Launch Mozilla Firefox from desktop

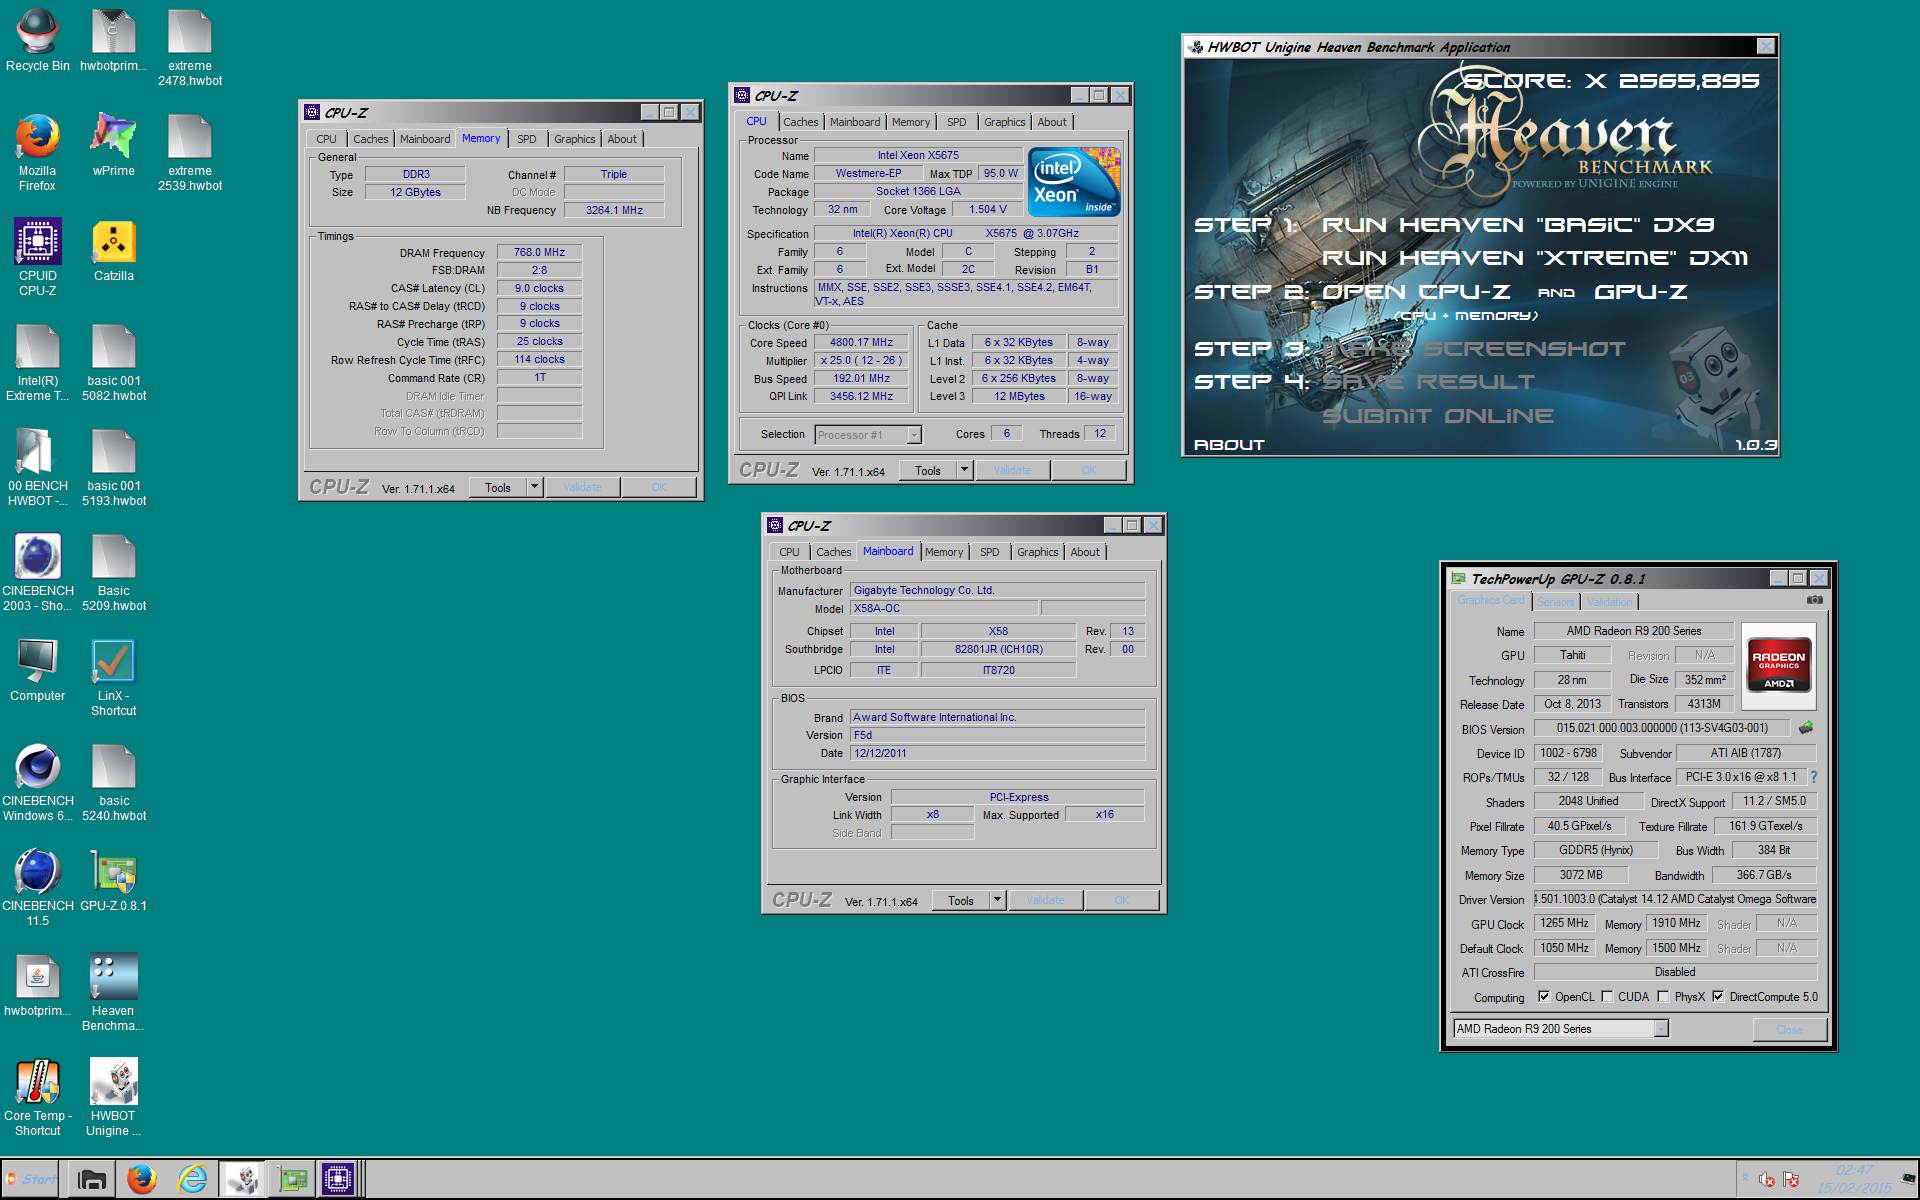(x=38, y=151)
